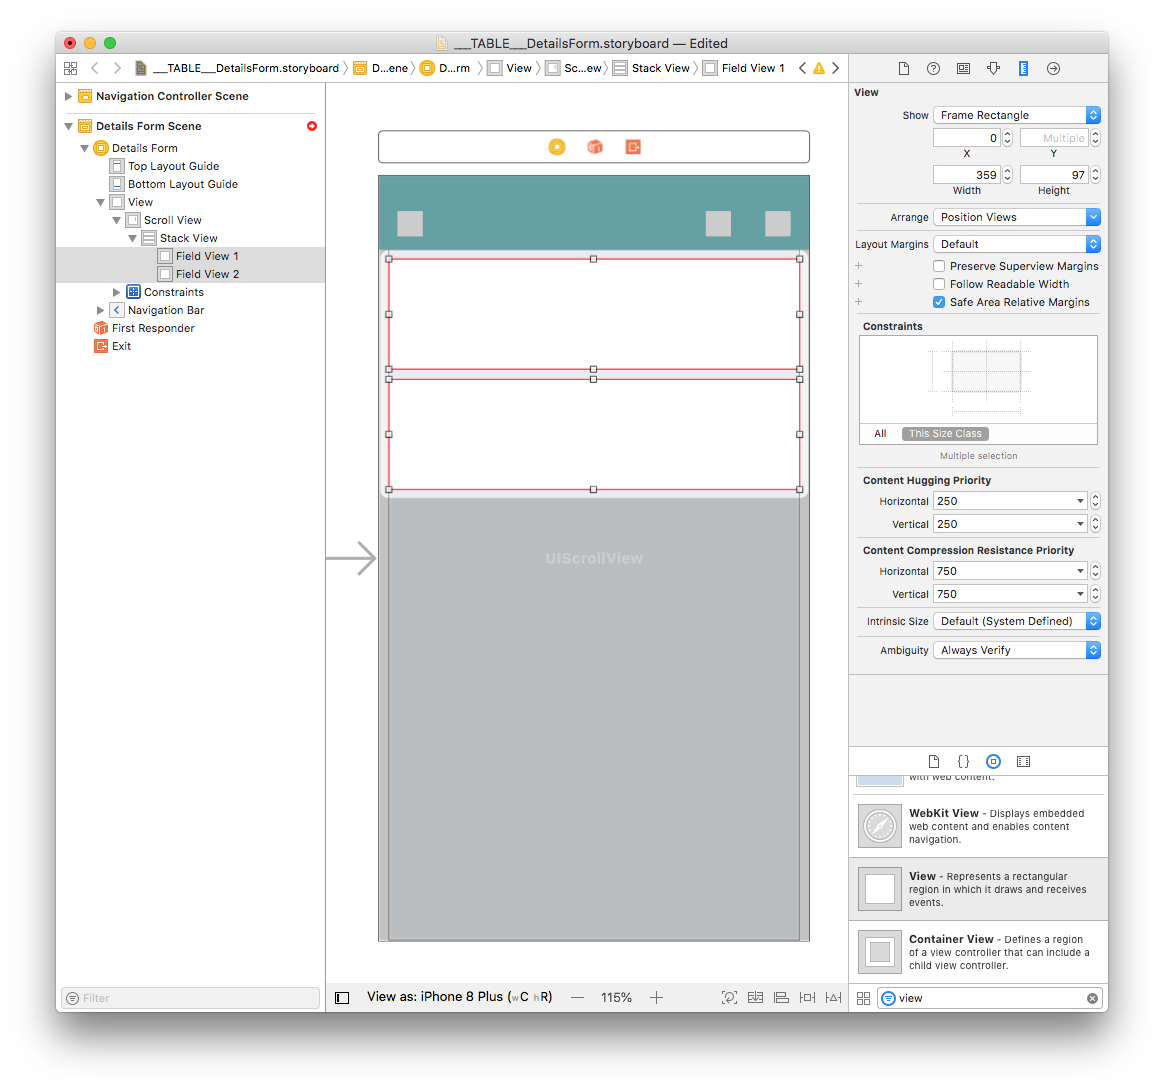Open the Attributes inspector

993,68
